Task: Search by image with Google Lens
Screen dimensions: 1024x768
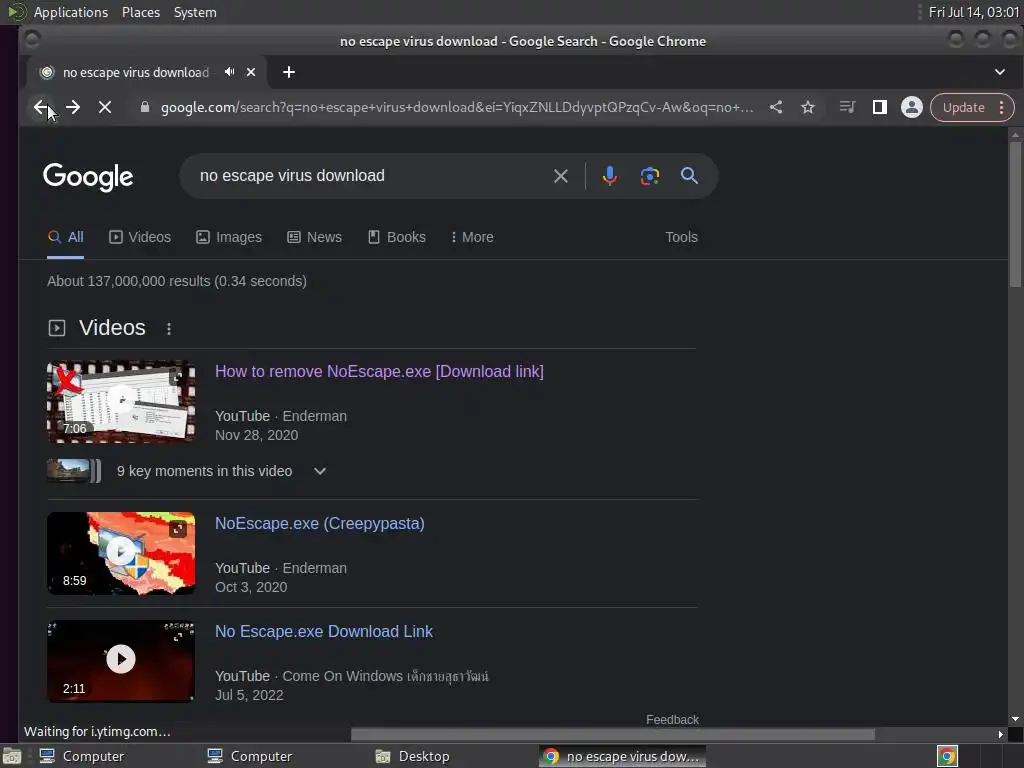Action: tap(650, 176)
